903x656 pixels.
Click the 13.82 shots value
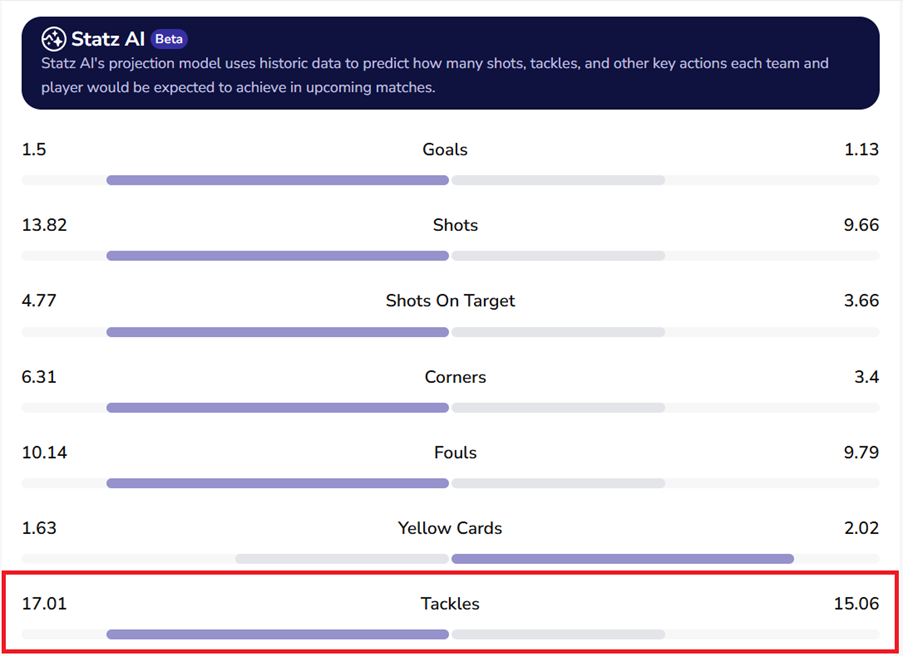44,225
